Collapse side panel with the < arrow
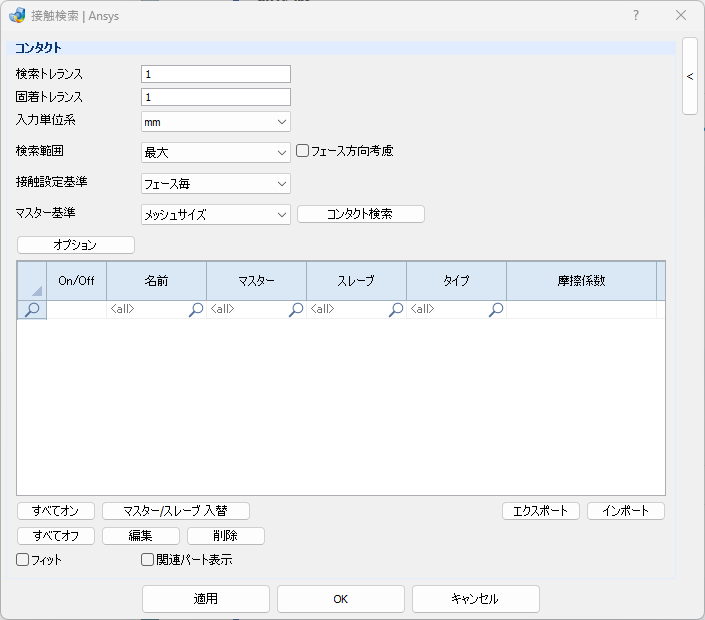 coord(690,76)
